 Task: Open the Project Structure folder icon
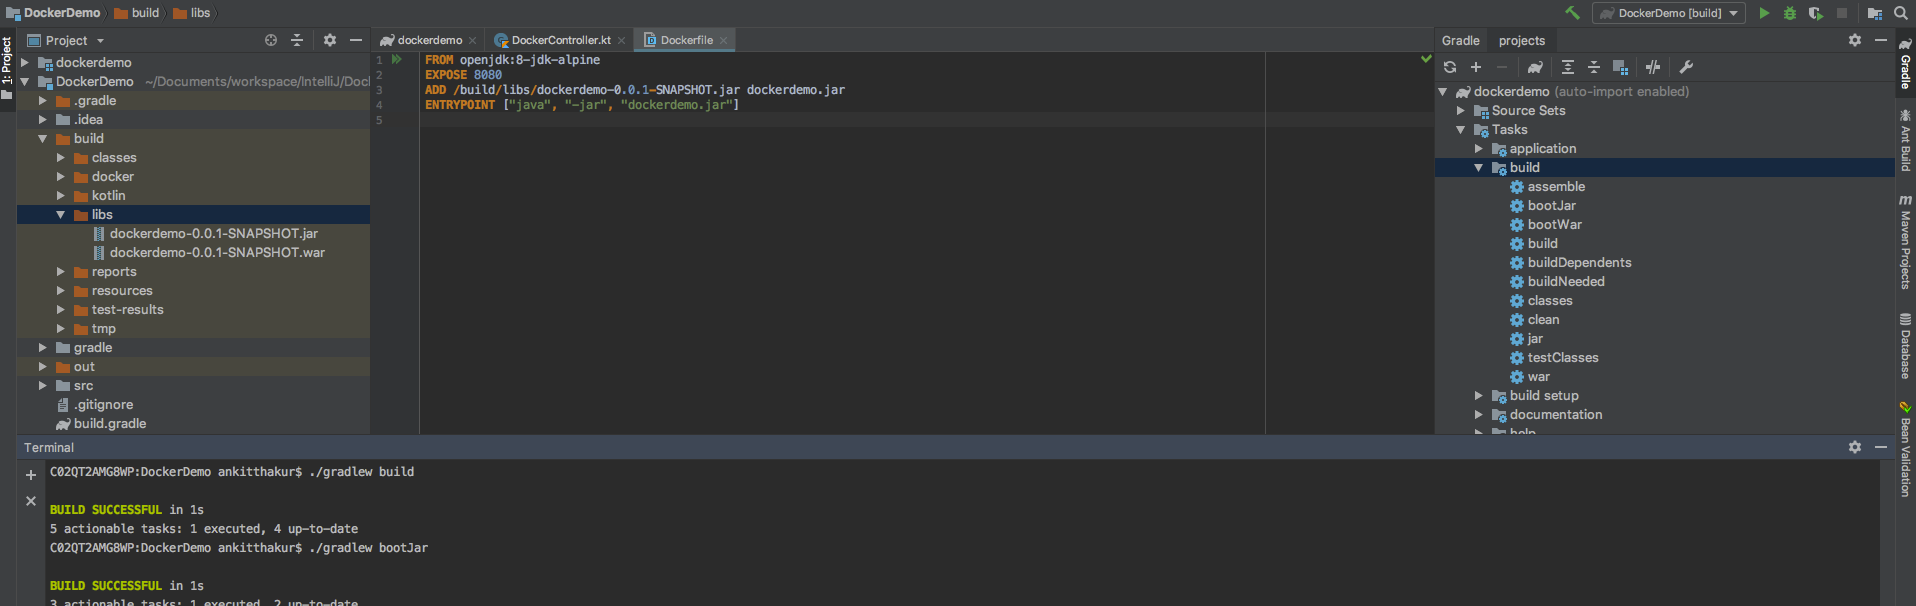[1874, 13]
